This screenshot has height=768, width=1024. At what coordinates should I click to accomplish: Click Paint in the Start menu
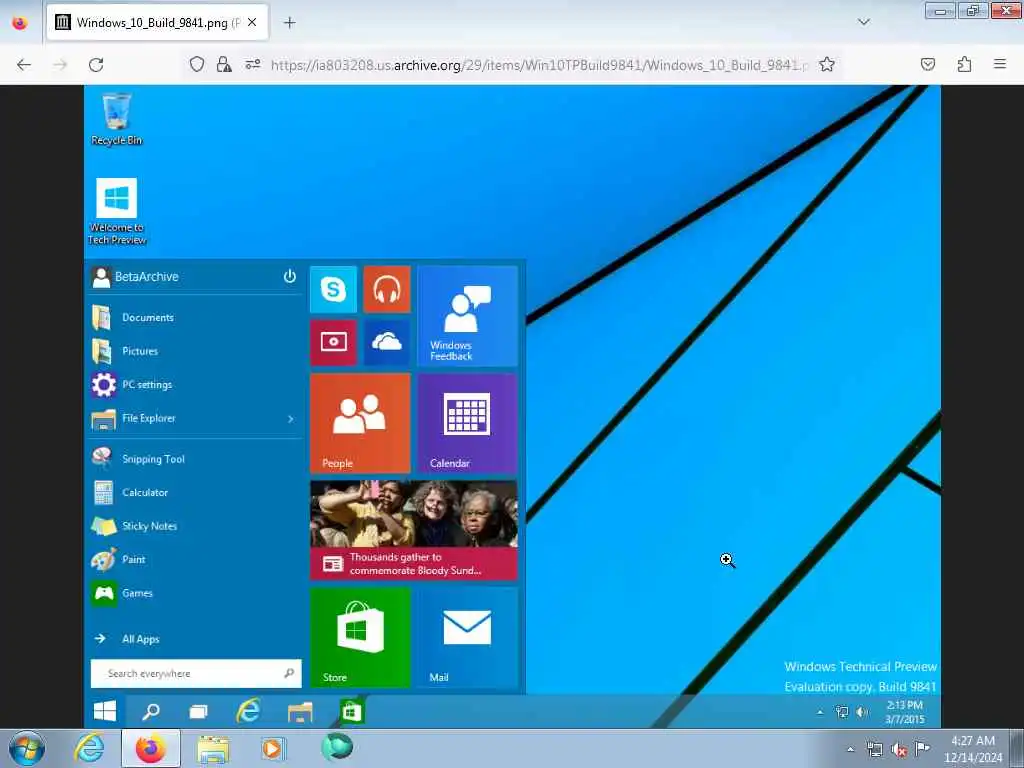[x=195, y=560]
